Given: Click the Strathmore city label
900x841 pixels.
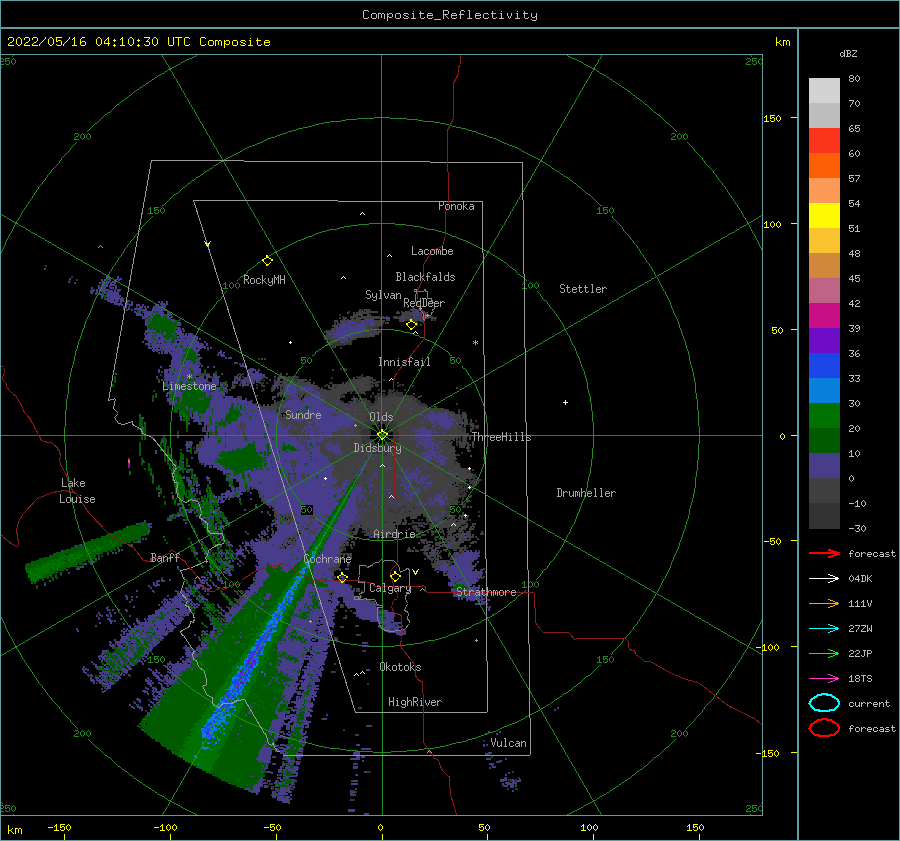Looking at the screenshot, I should pyautogui.click(x=486, y=592).
